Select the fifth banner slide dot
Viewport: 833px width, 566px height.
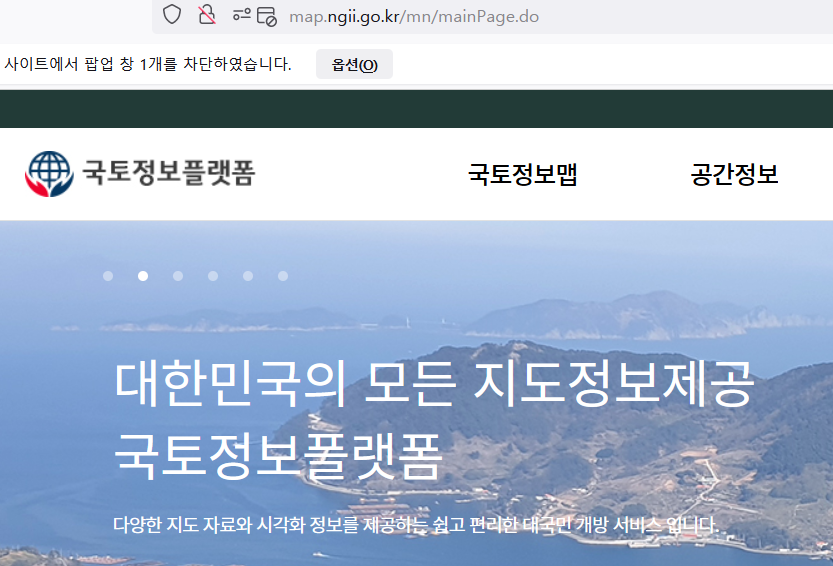tap(248, 276)
